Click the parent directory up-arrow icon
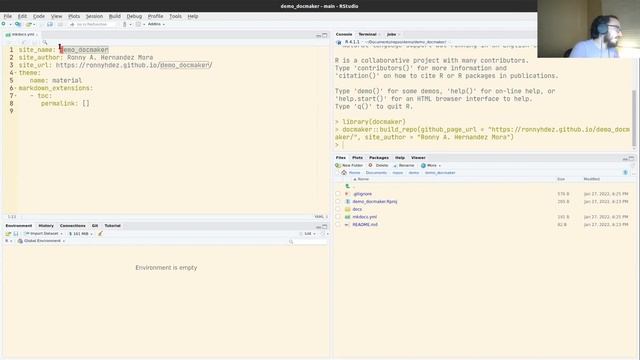Viewport: 640px width, 360px height. point(348,186)
